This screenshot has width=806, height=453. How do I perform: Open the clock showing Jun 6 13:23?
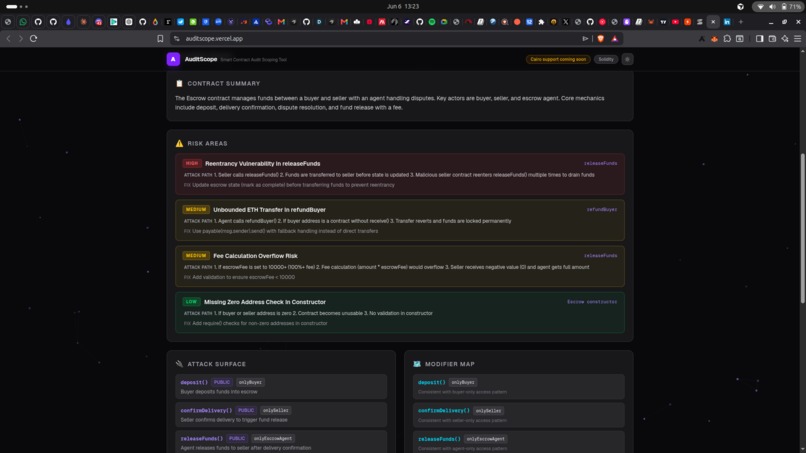403,7
